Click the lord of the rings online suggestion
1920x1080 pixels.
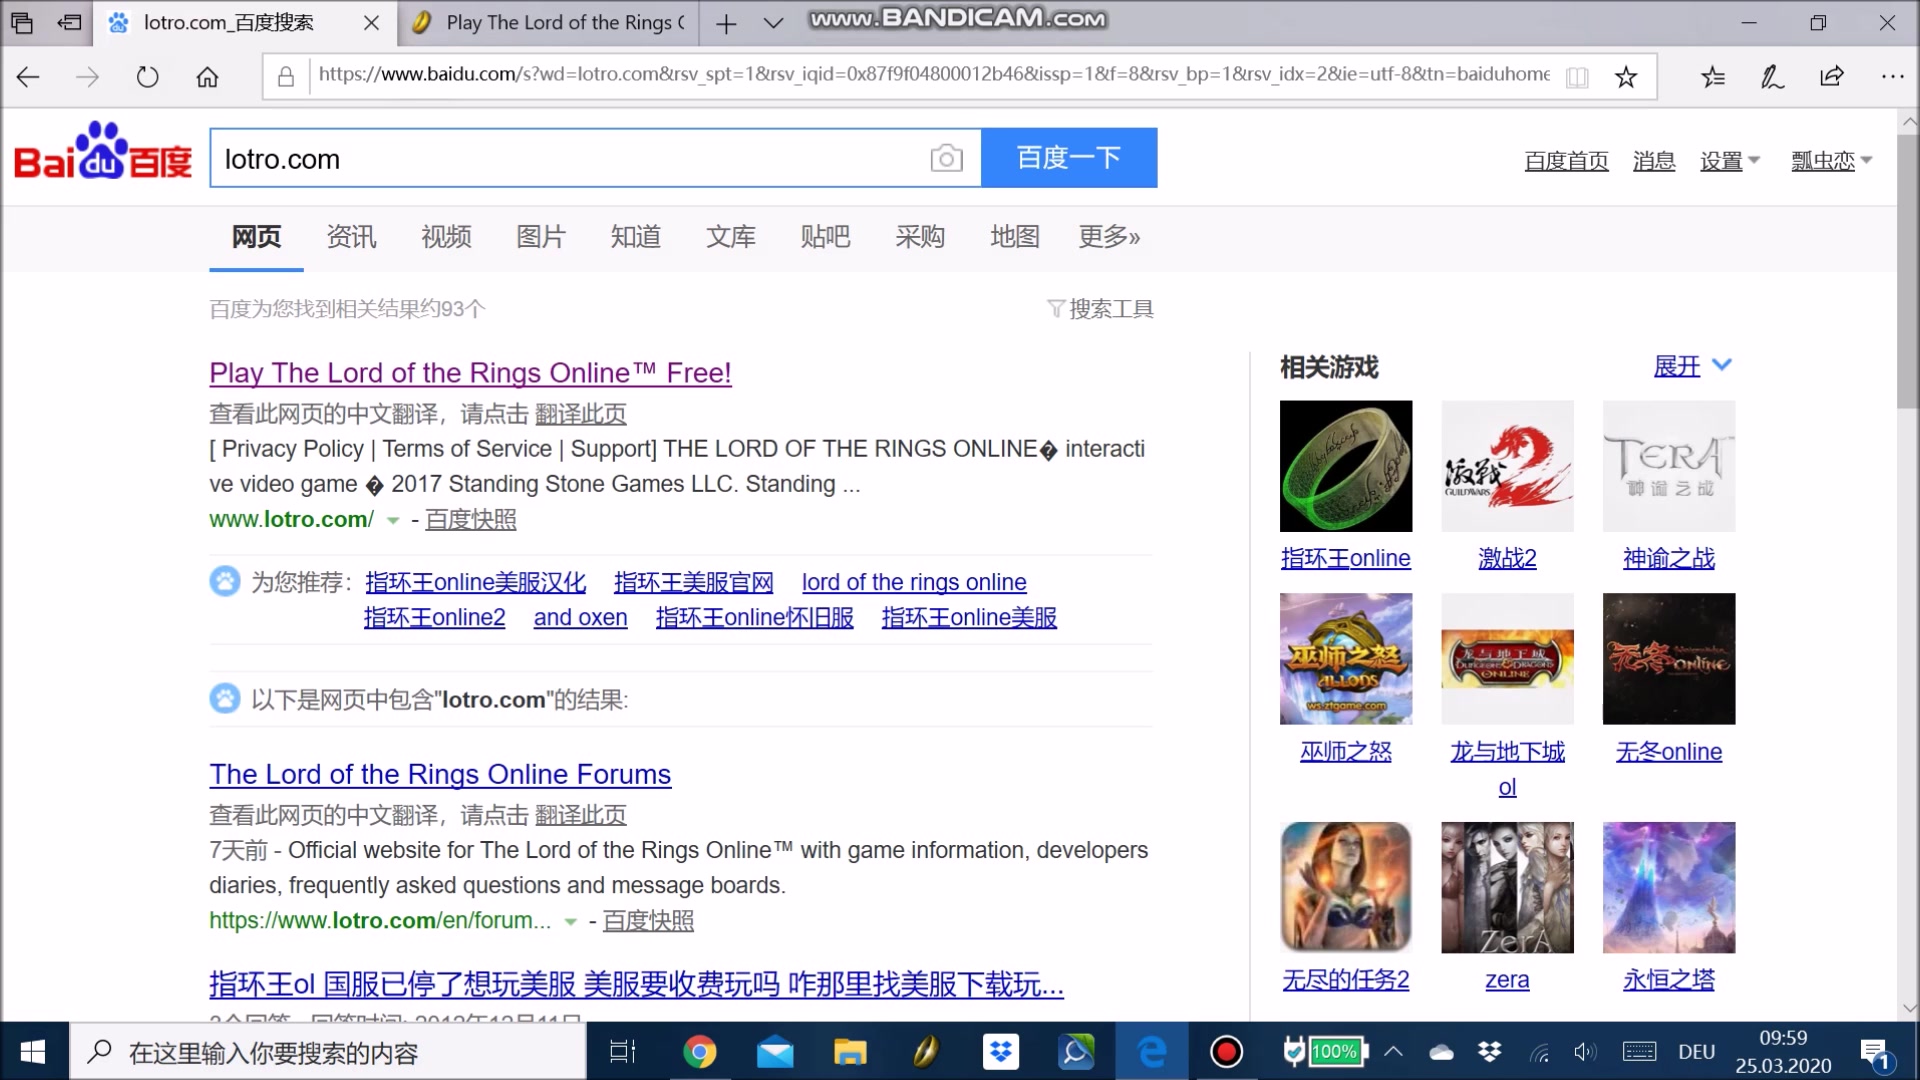[x=914, y=582]
